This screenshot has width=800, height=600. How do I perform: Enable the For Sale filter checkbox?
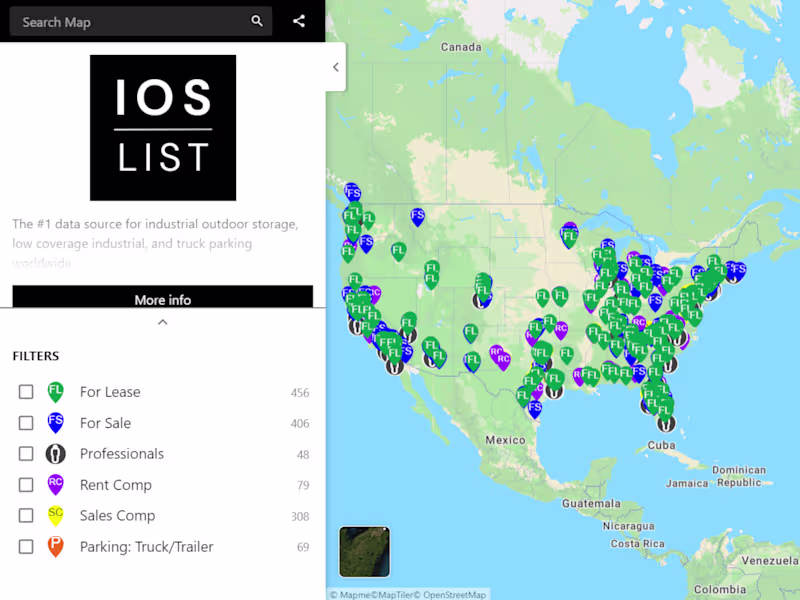click(x=26, y=423)
